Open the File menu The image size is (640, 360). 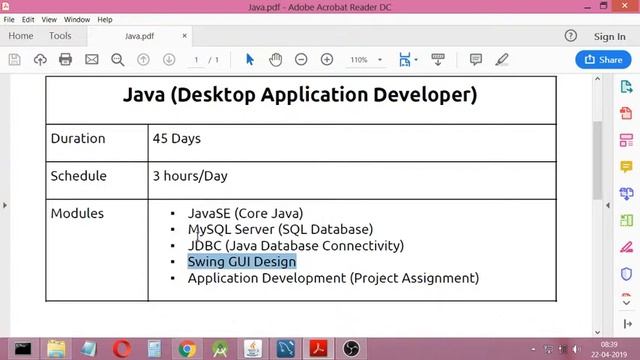point(9,20)
